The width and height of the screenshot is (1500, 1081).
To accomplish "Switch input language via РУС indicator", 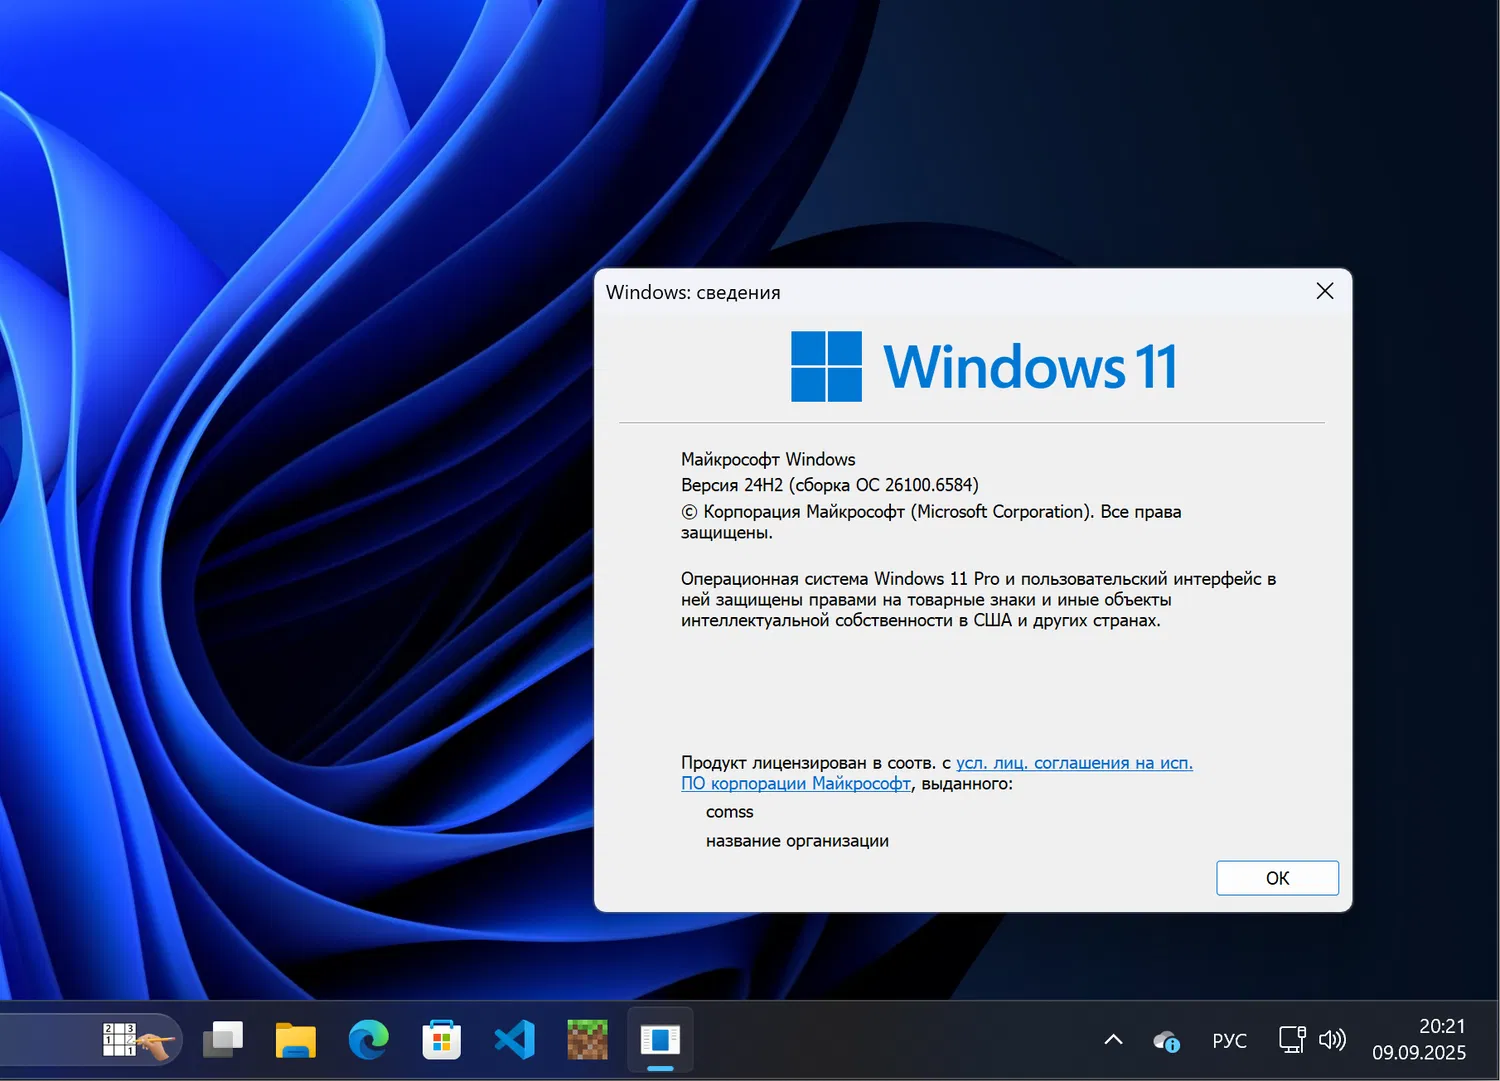I will 1229,1040.
